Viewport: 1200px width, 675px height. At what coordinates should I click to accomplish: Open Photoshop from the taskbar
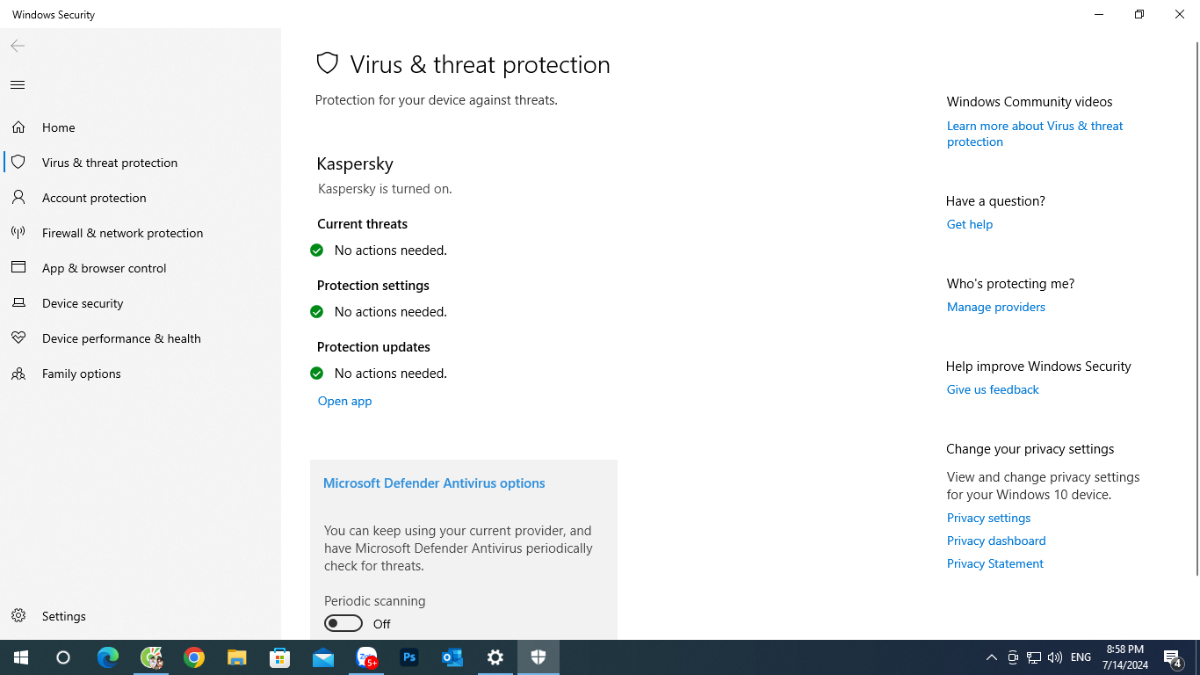click(409, 657)
